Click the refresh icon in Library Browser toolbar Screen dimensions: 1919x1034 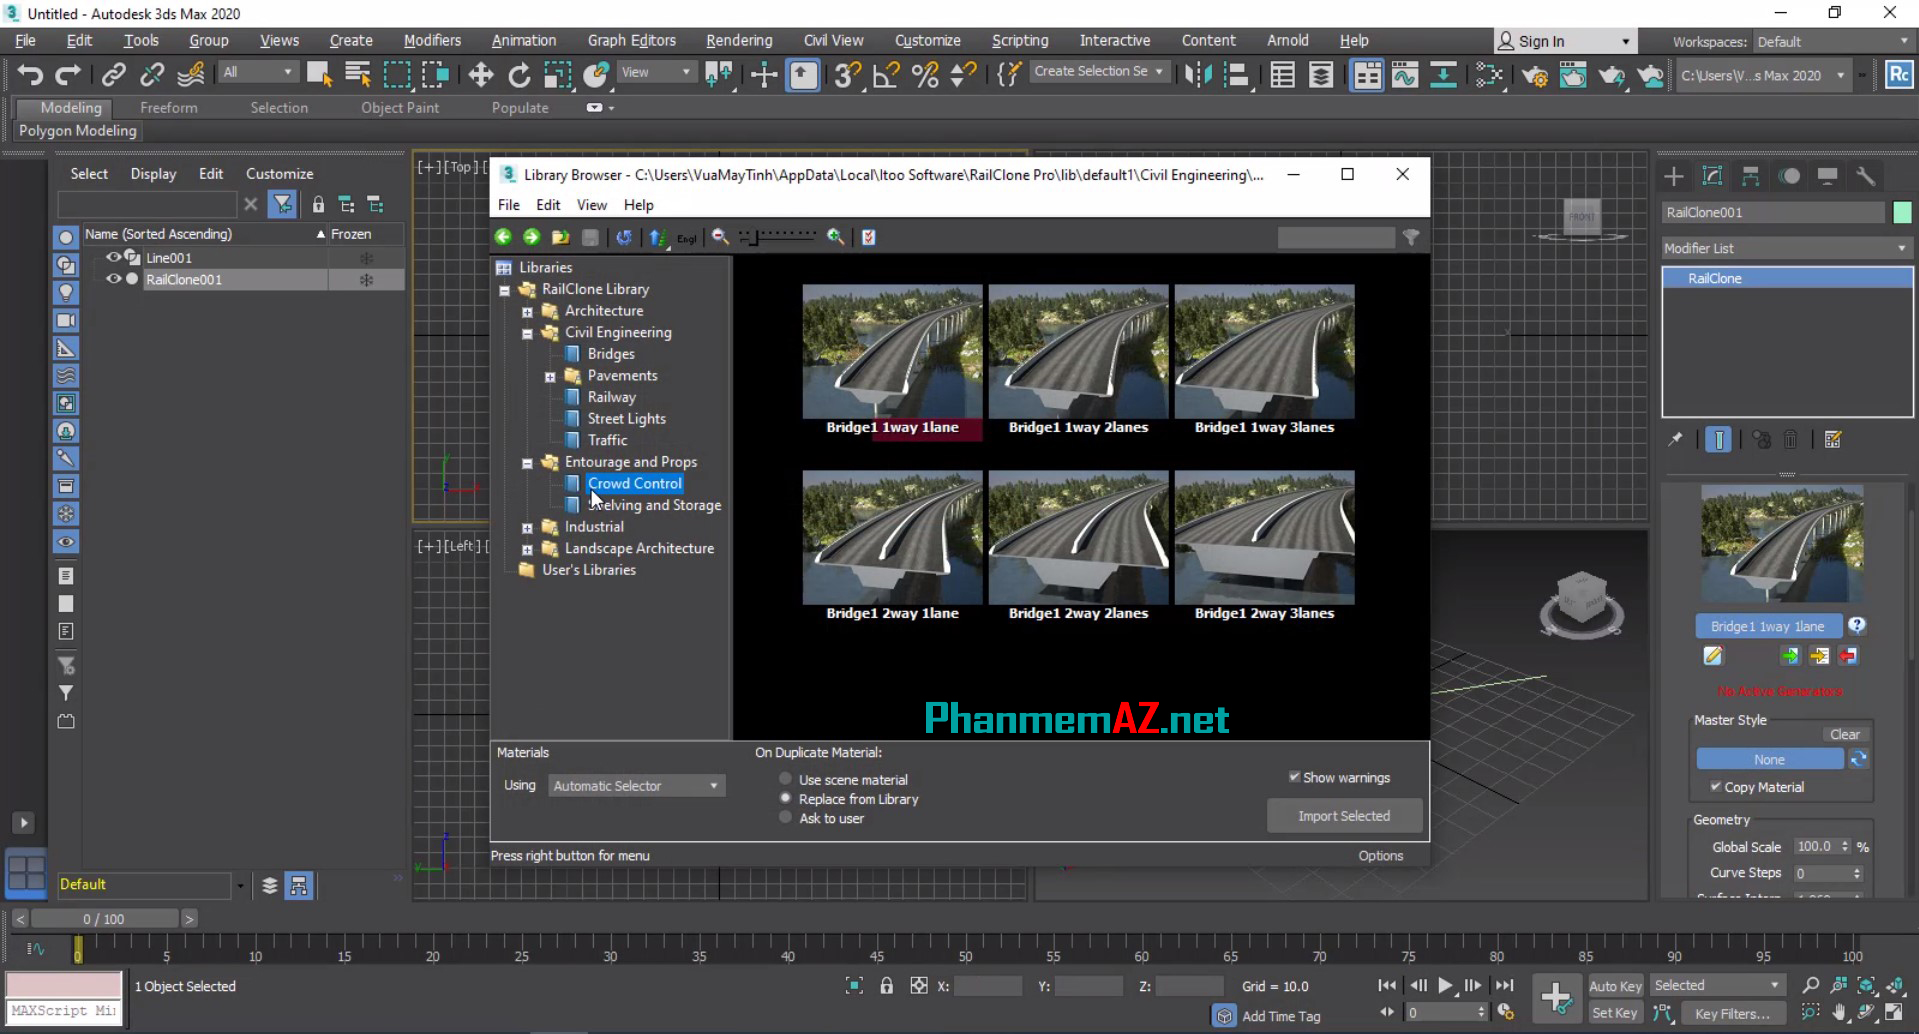(624, 237)
